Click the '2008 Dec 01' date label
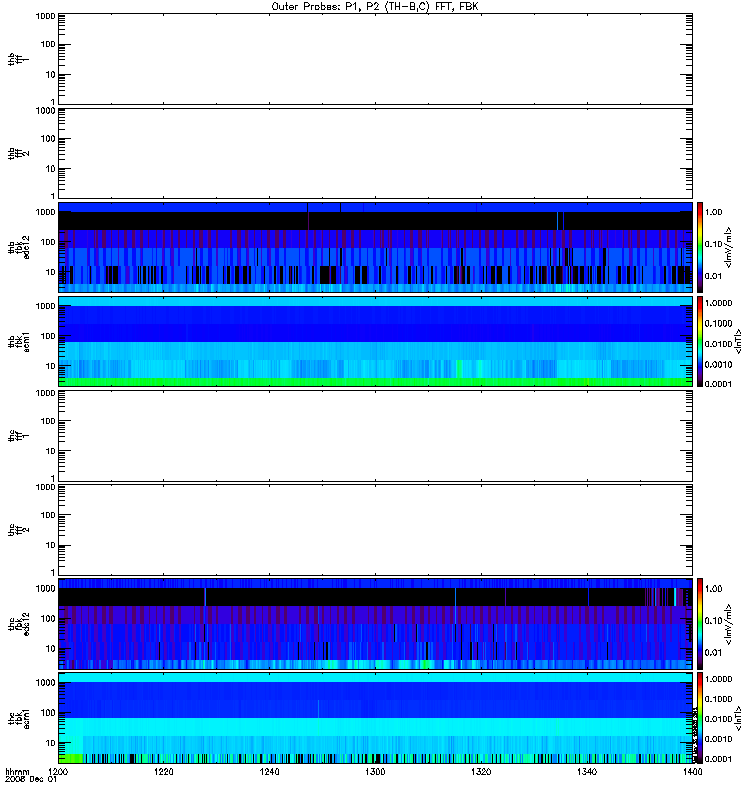Screen dimensions: 750x800 [x=31, y=780]
